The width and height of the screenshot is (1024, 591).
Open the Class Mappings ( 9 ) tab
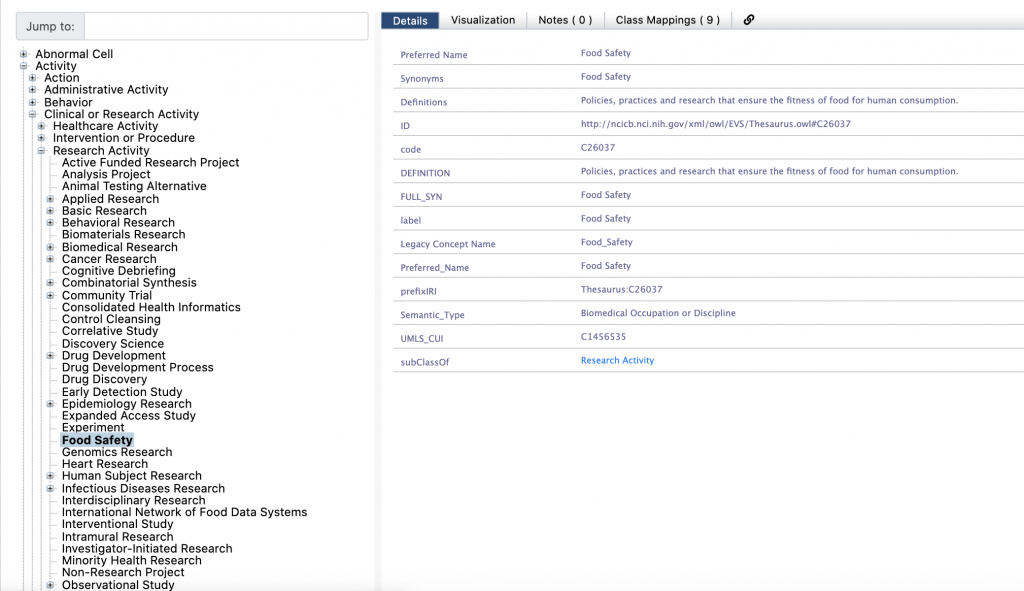pyautogui.click(x=667, y=20)
